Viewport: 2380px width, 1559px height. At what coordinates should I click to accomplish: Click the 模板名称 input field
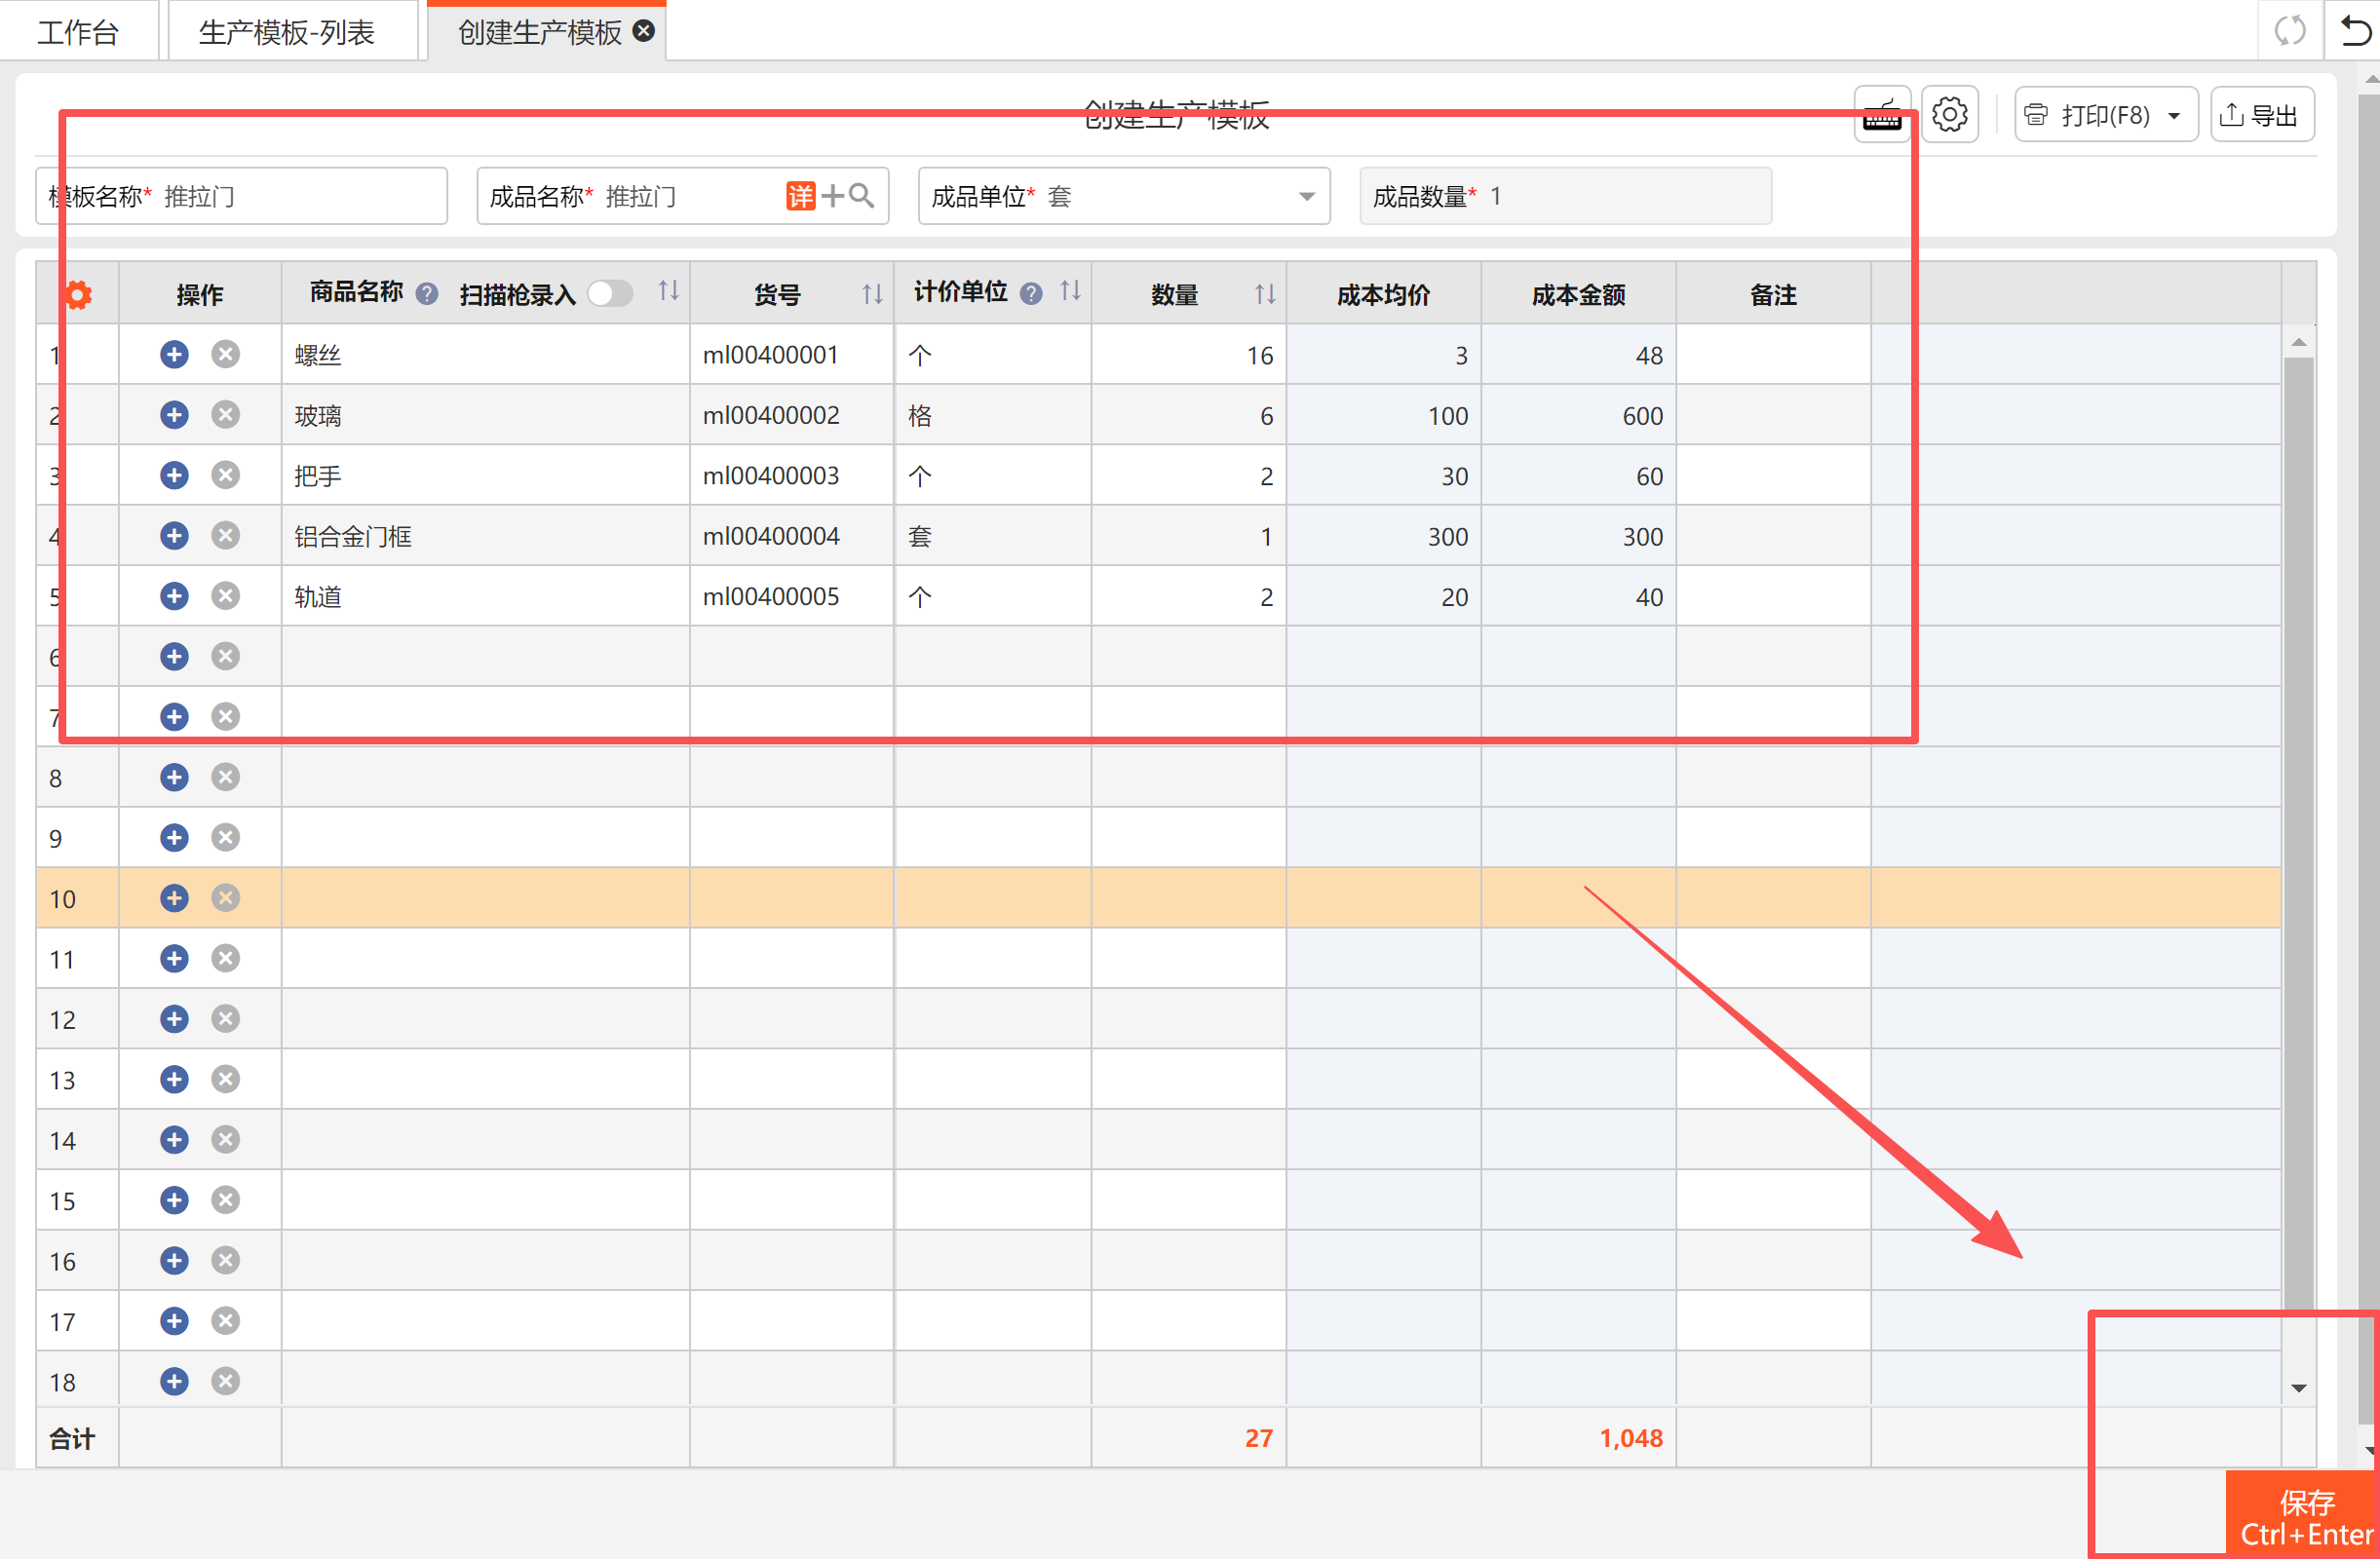(x=241, y=196)
